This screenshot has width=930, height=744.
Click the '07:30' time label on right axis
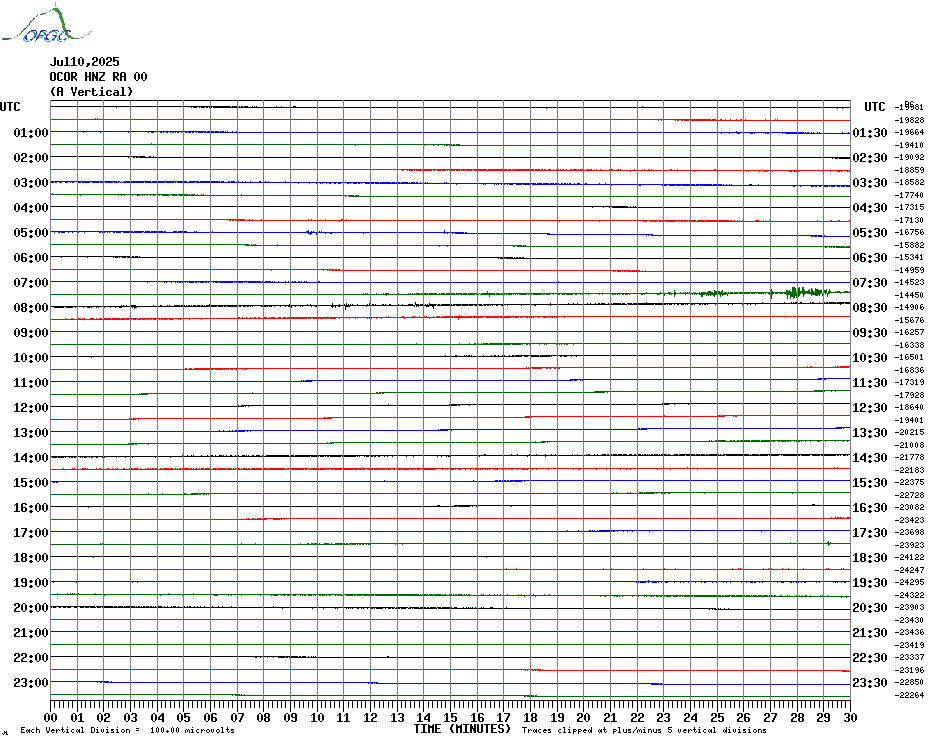click(870, 282)
